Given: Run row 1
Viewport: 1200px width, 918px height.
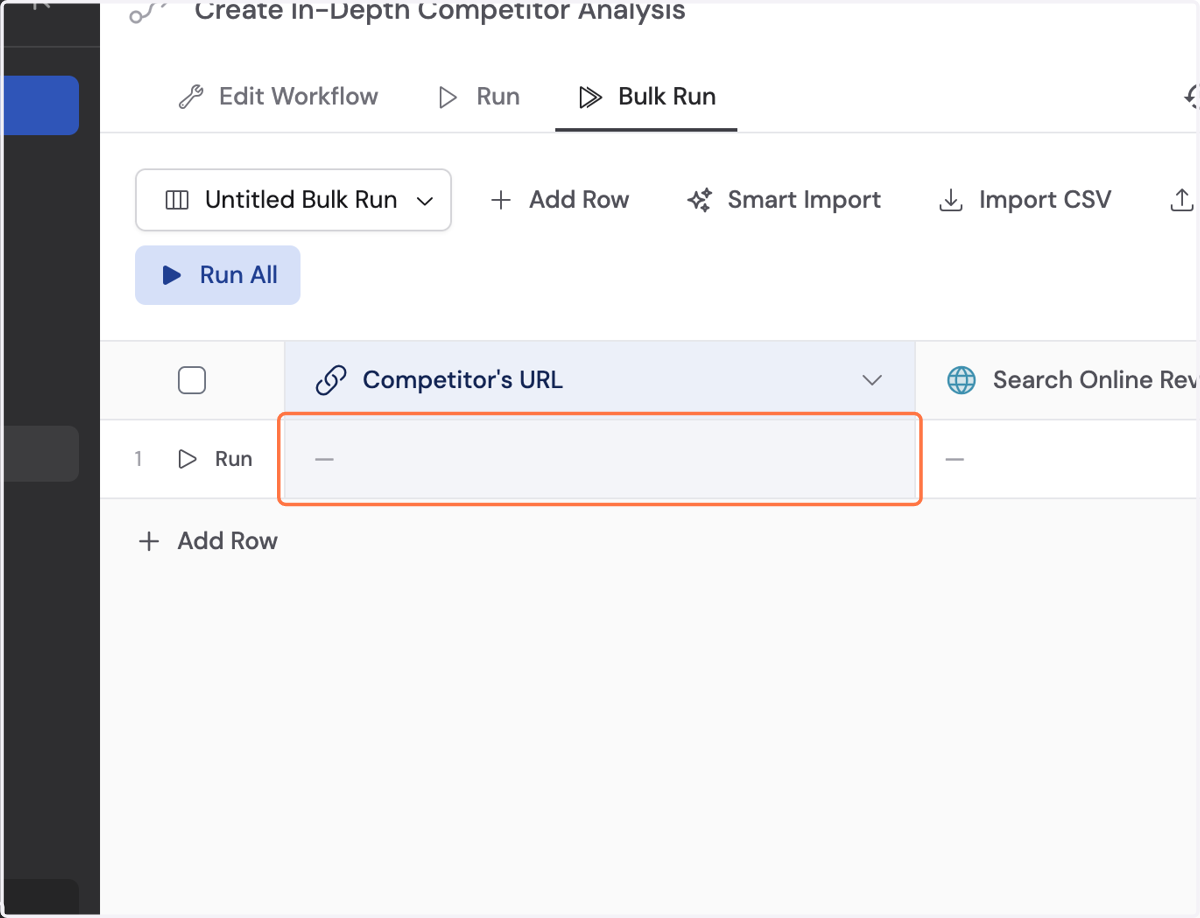Looking at the screenshot, I should tap(215, 459).
